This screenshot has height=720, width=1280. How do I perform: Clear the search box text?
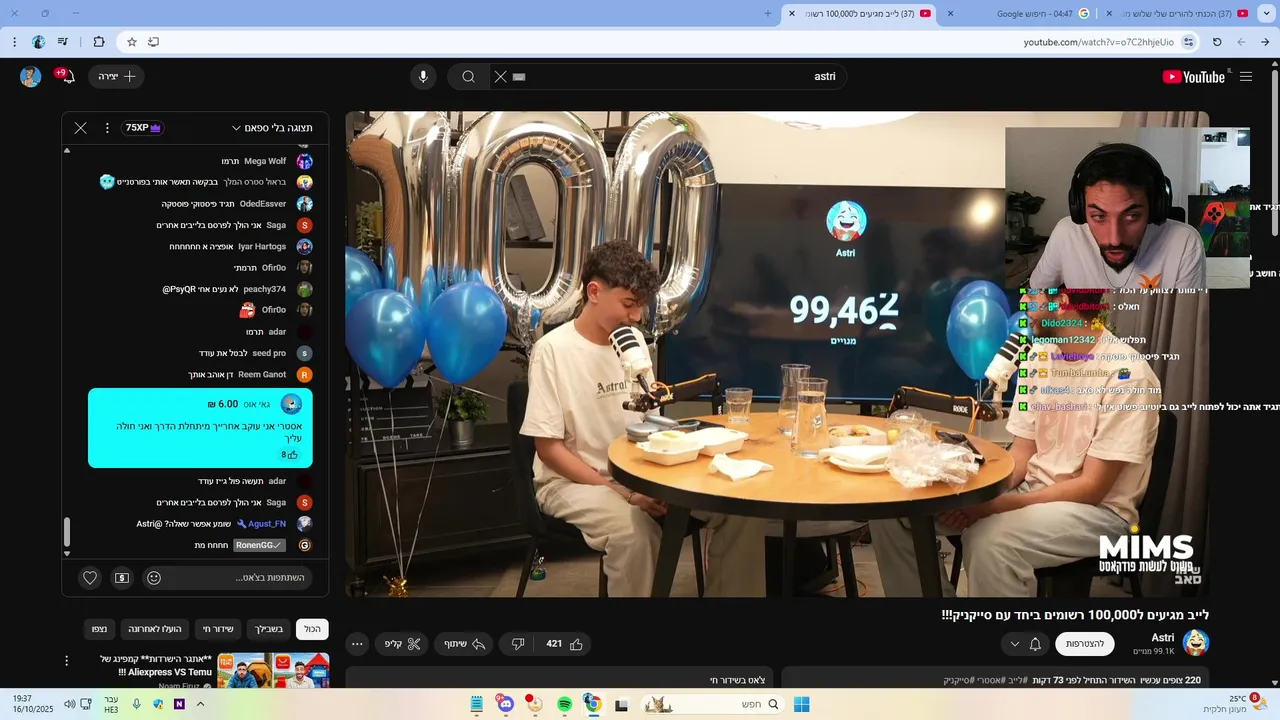(501, 77)
